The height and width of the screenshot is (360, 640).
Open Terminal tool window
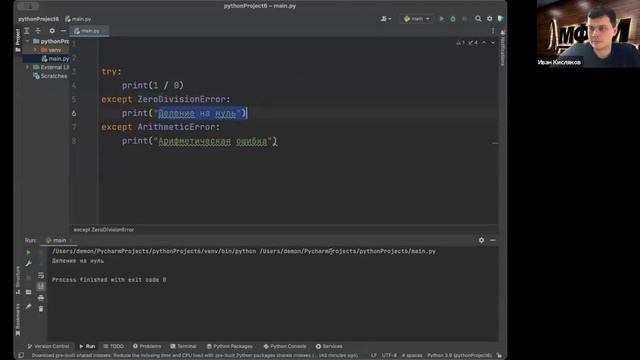click(x=183, y=346)
